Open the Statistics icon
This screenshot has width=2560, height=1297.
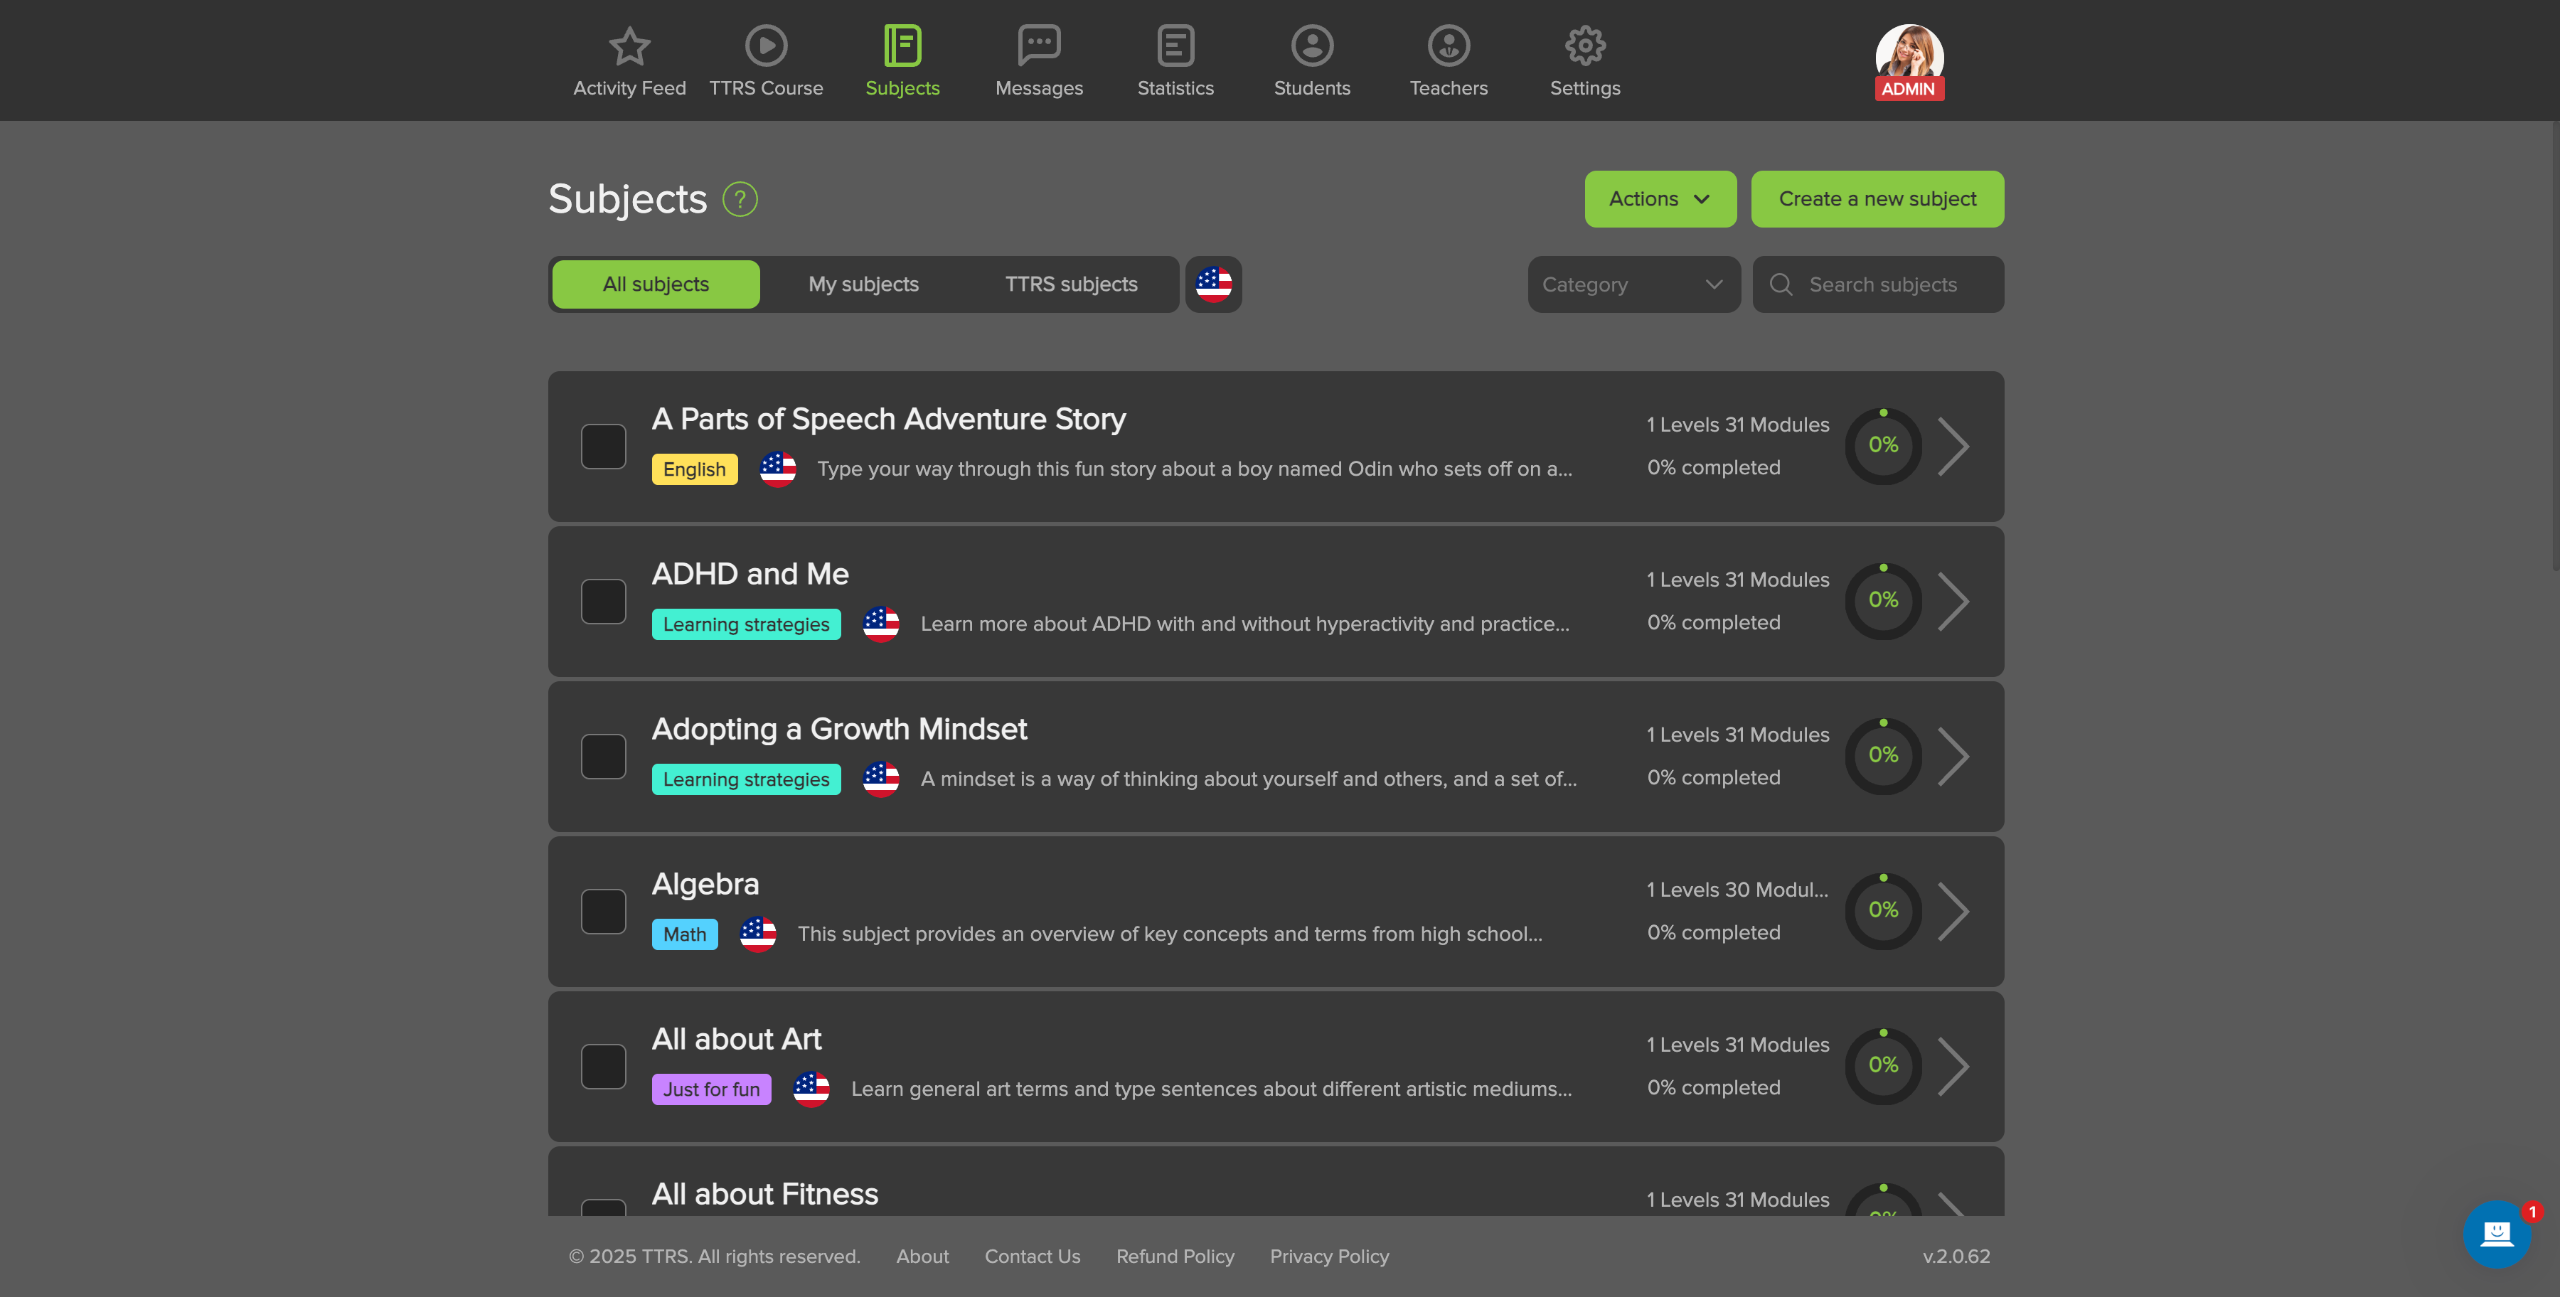(1176, 46)
